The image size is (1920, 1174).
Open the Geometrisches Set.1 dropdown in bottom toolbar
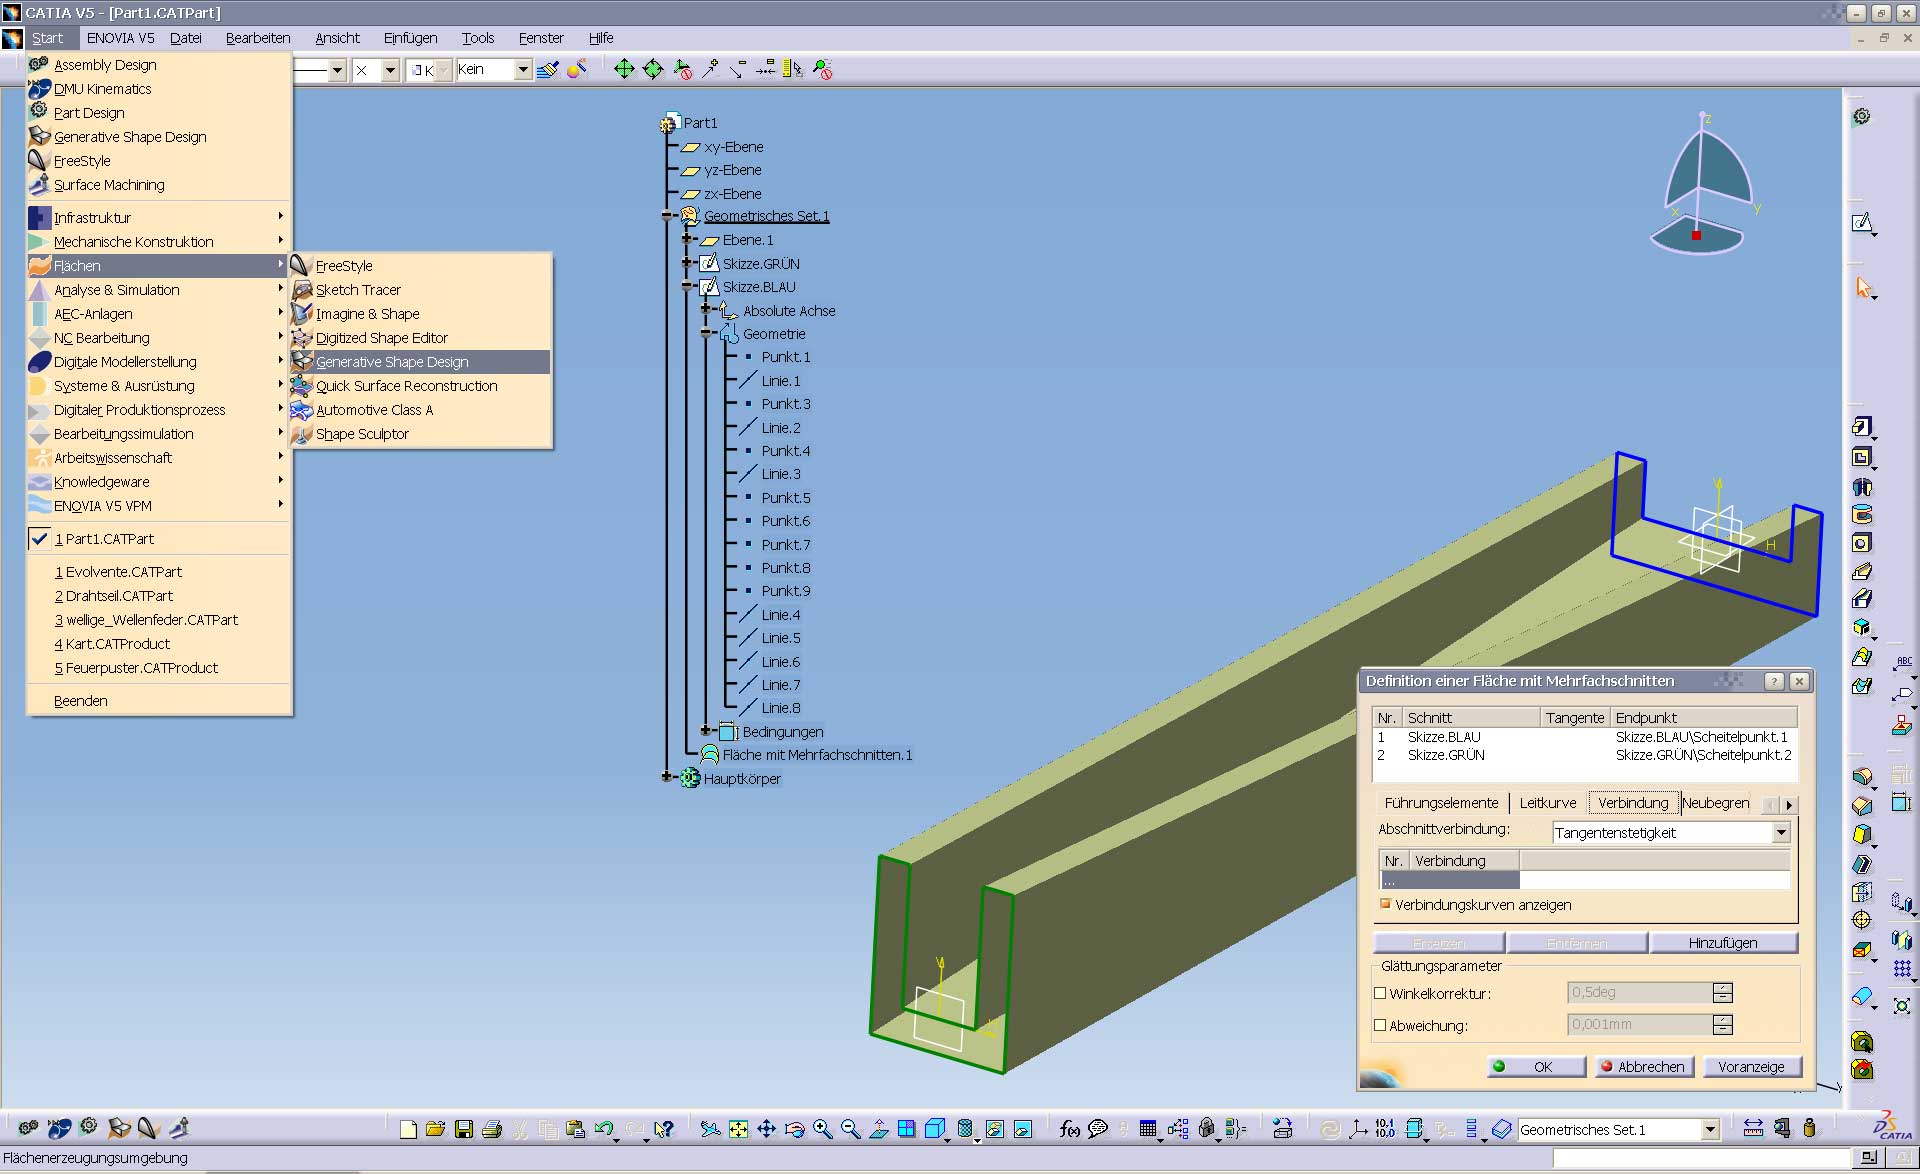coord(1710,1130)
